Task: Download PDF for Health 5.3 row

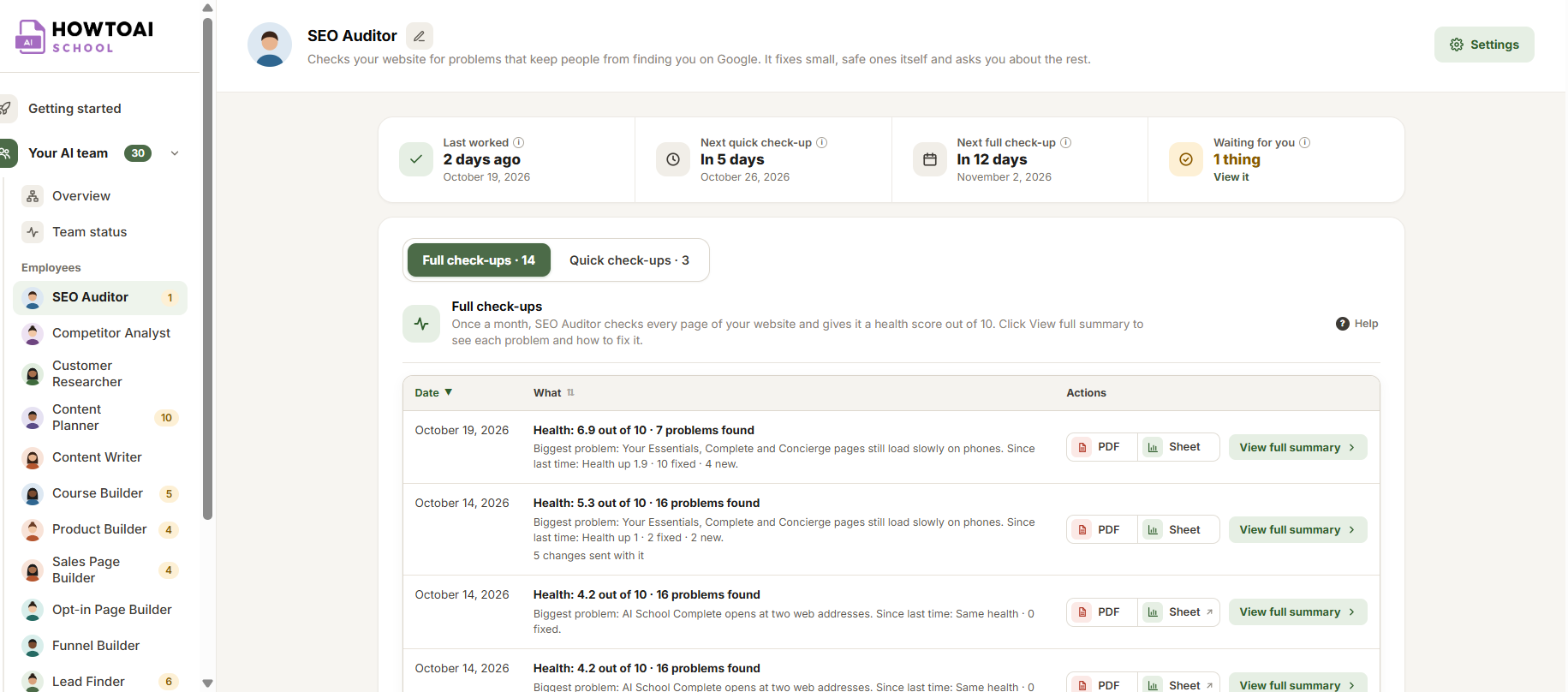Action: (x=1102, y=530)
